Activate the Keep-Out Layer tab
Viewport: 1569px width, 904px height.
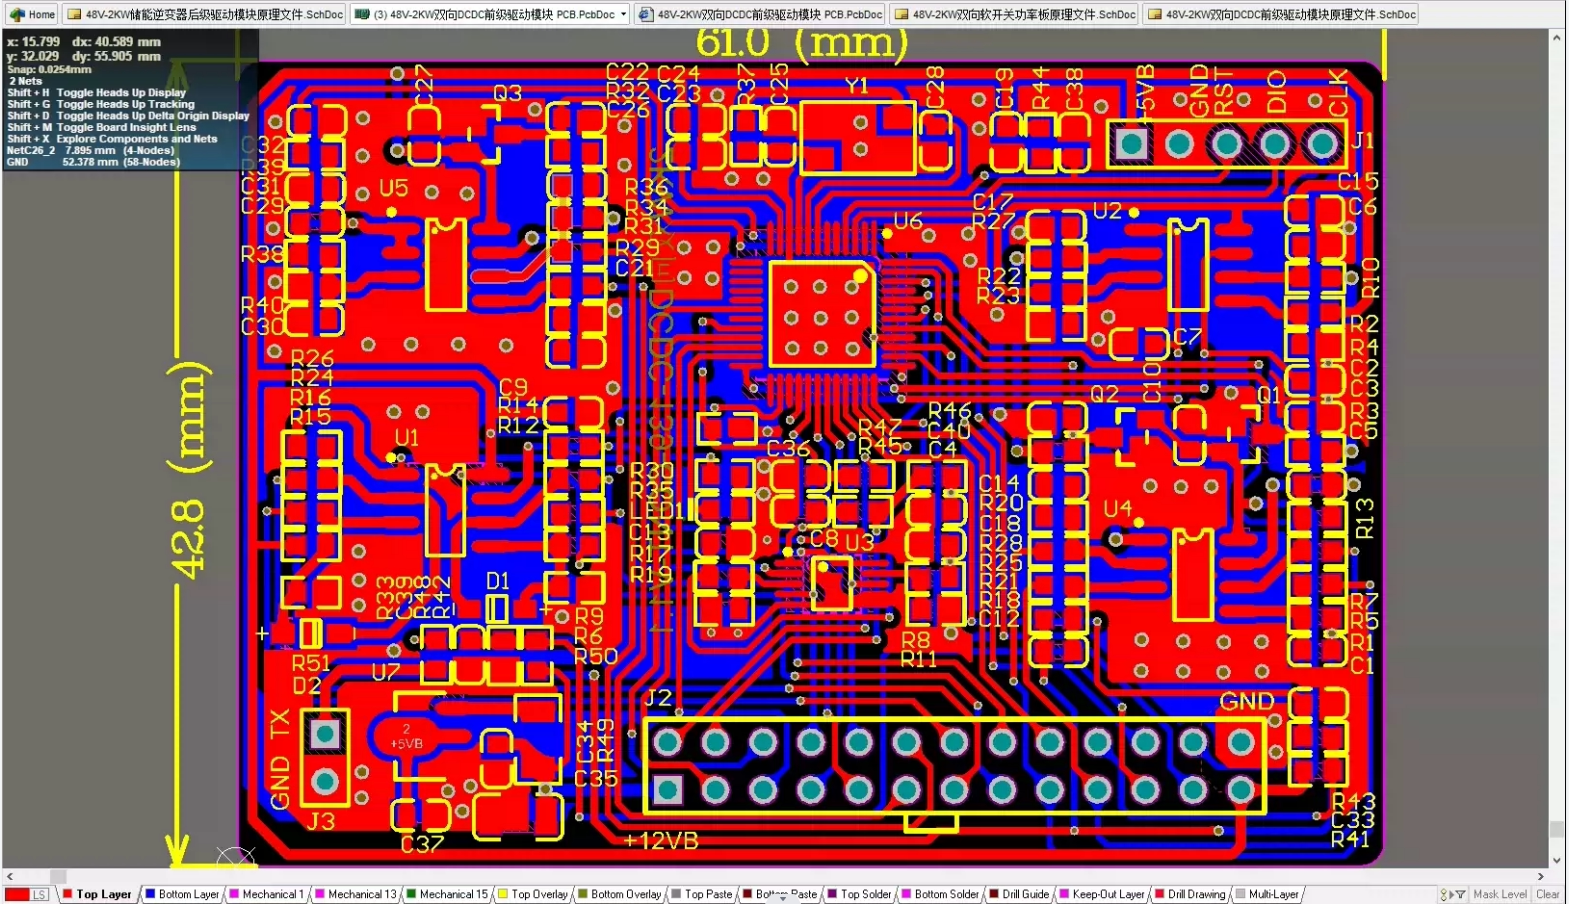1101,894
